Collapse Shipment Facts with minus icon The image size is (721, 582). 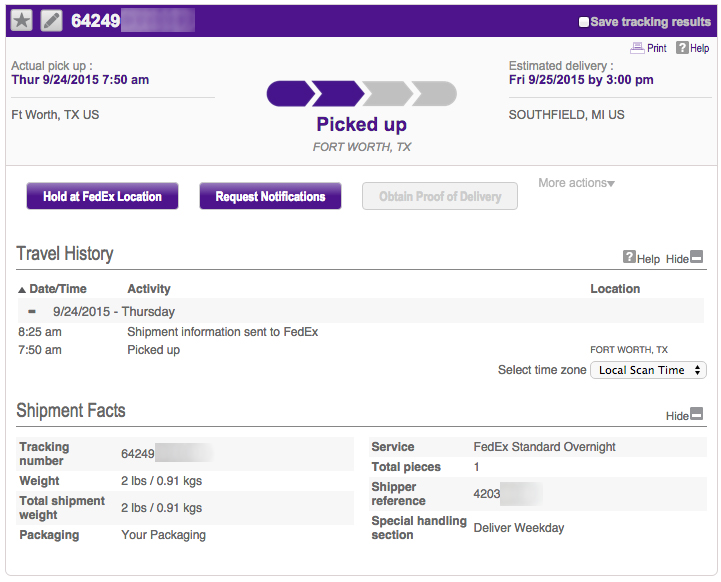click(x=697, y=414)
